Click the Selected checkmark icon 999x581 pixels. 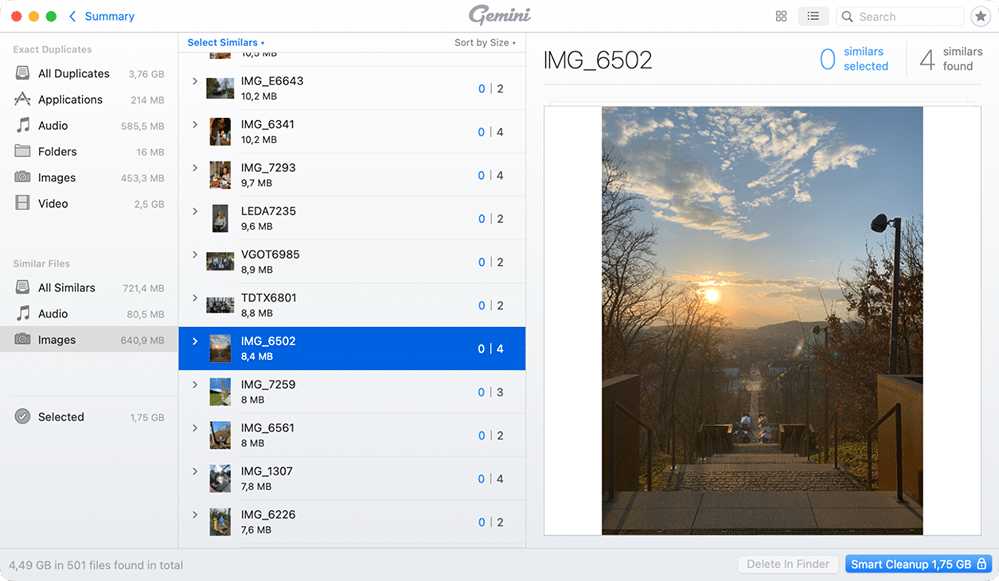coord(22,417)
